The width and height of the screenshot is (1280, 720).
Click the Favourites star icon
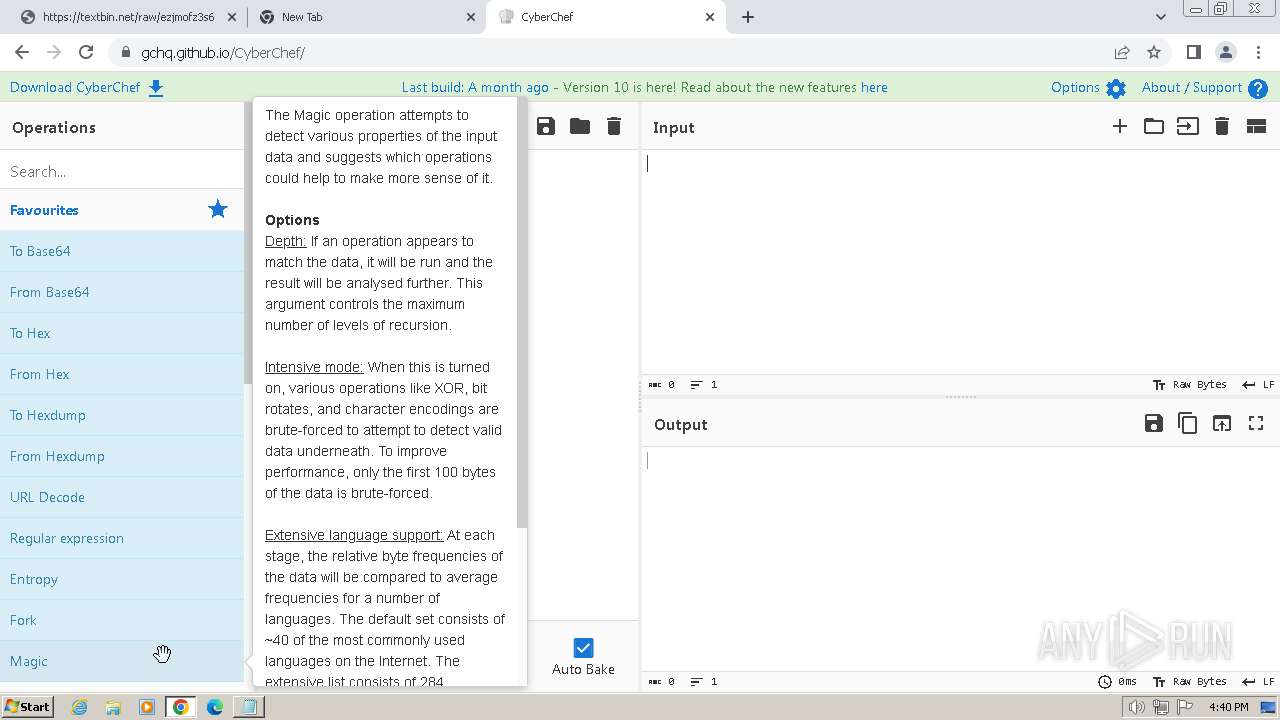click(x=218, y=209)
